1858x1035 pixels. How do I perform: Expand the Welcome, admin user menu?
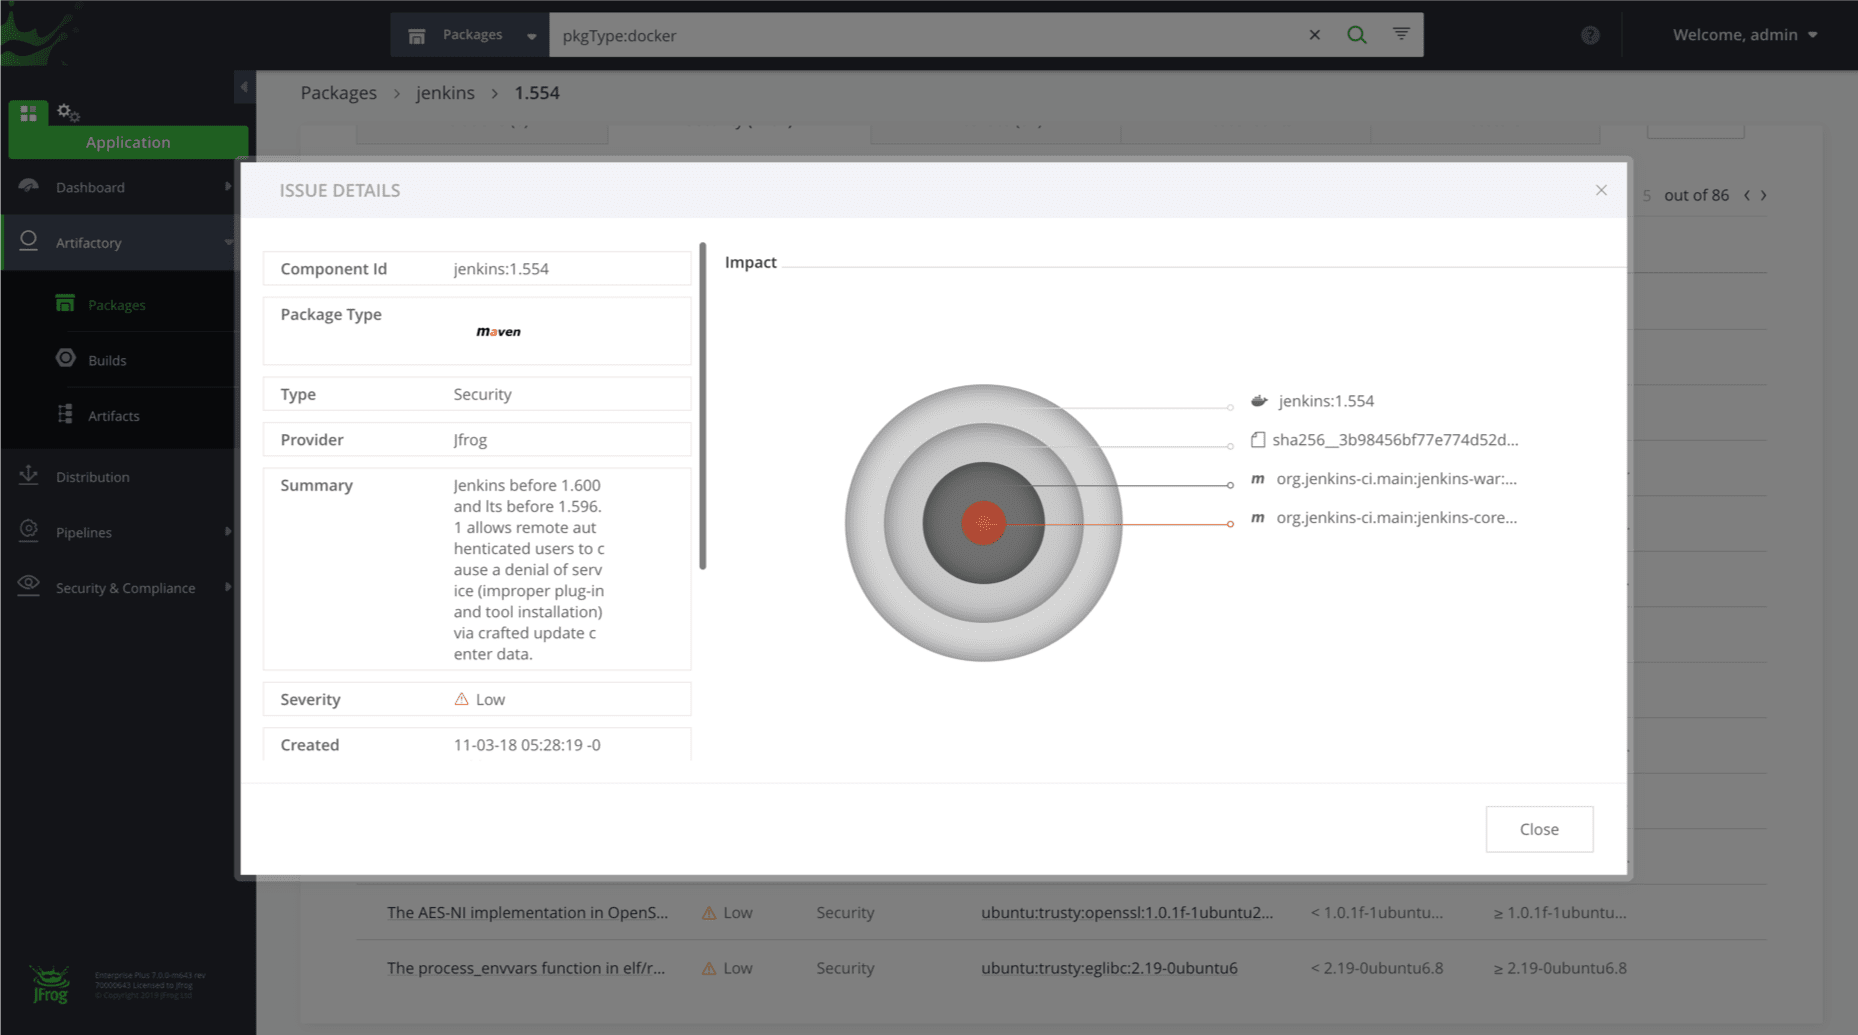(x=1745, y=35)
